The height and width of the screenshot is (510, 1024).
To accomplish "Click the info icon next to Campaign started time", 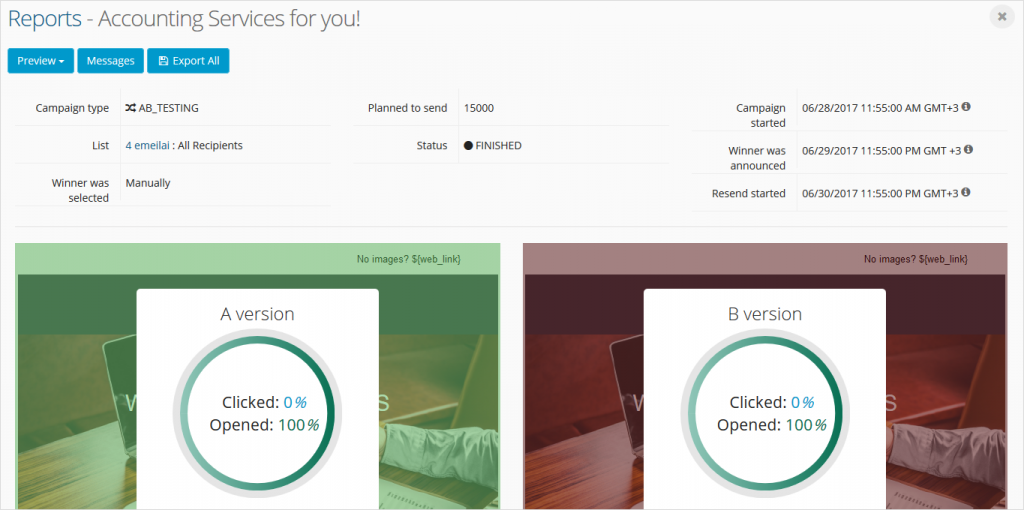I will tap(966, 106).
